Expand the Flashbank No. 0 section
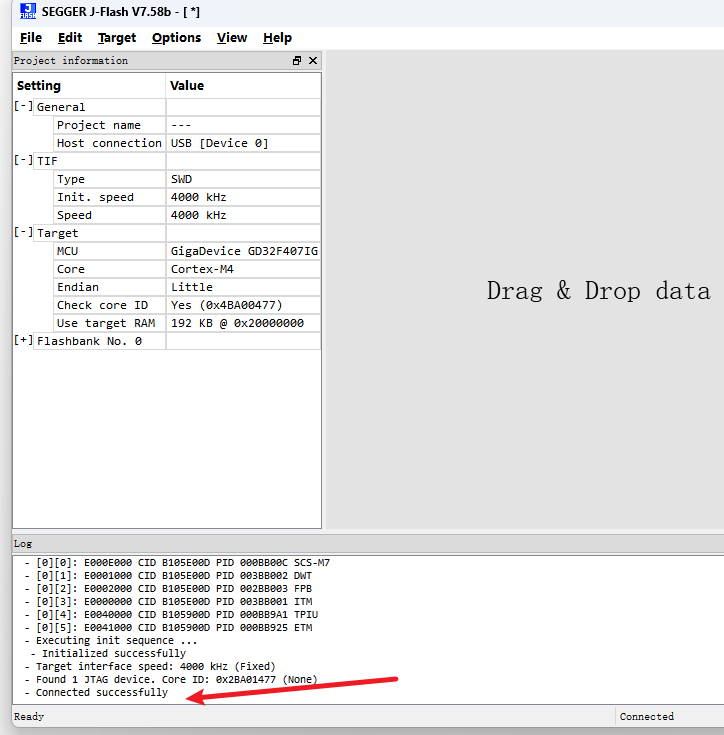 (x=23, y=341)
